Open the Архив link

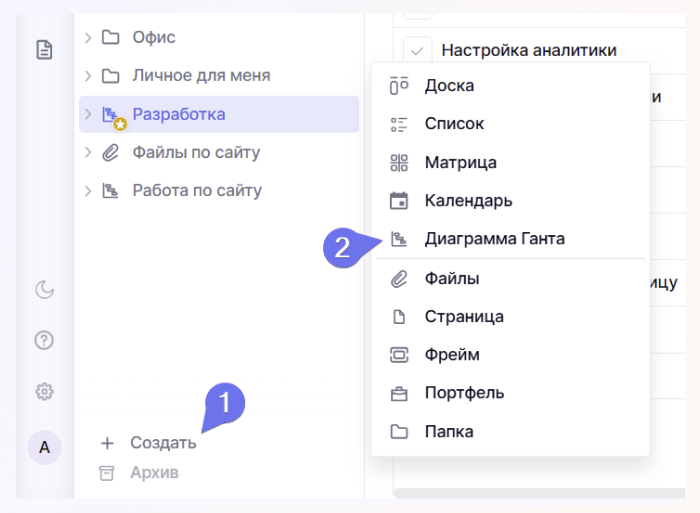click(x=154, y=472)
